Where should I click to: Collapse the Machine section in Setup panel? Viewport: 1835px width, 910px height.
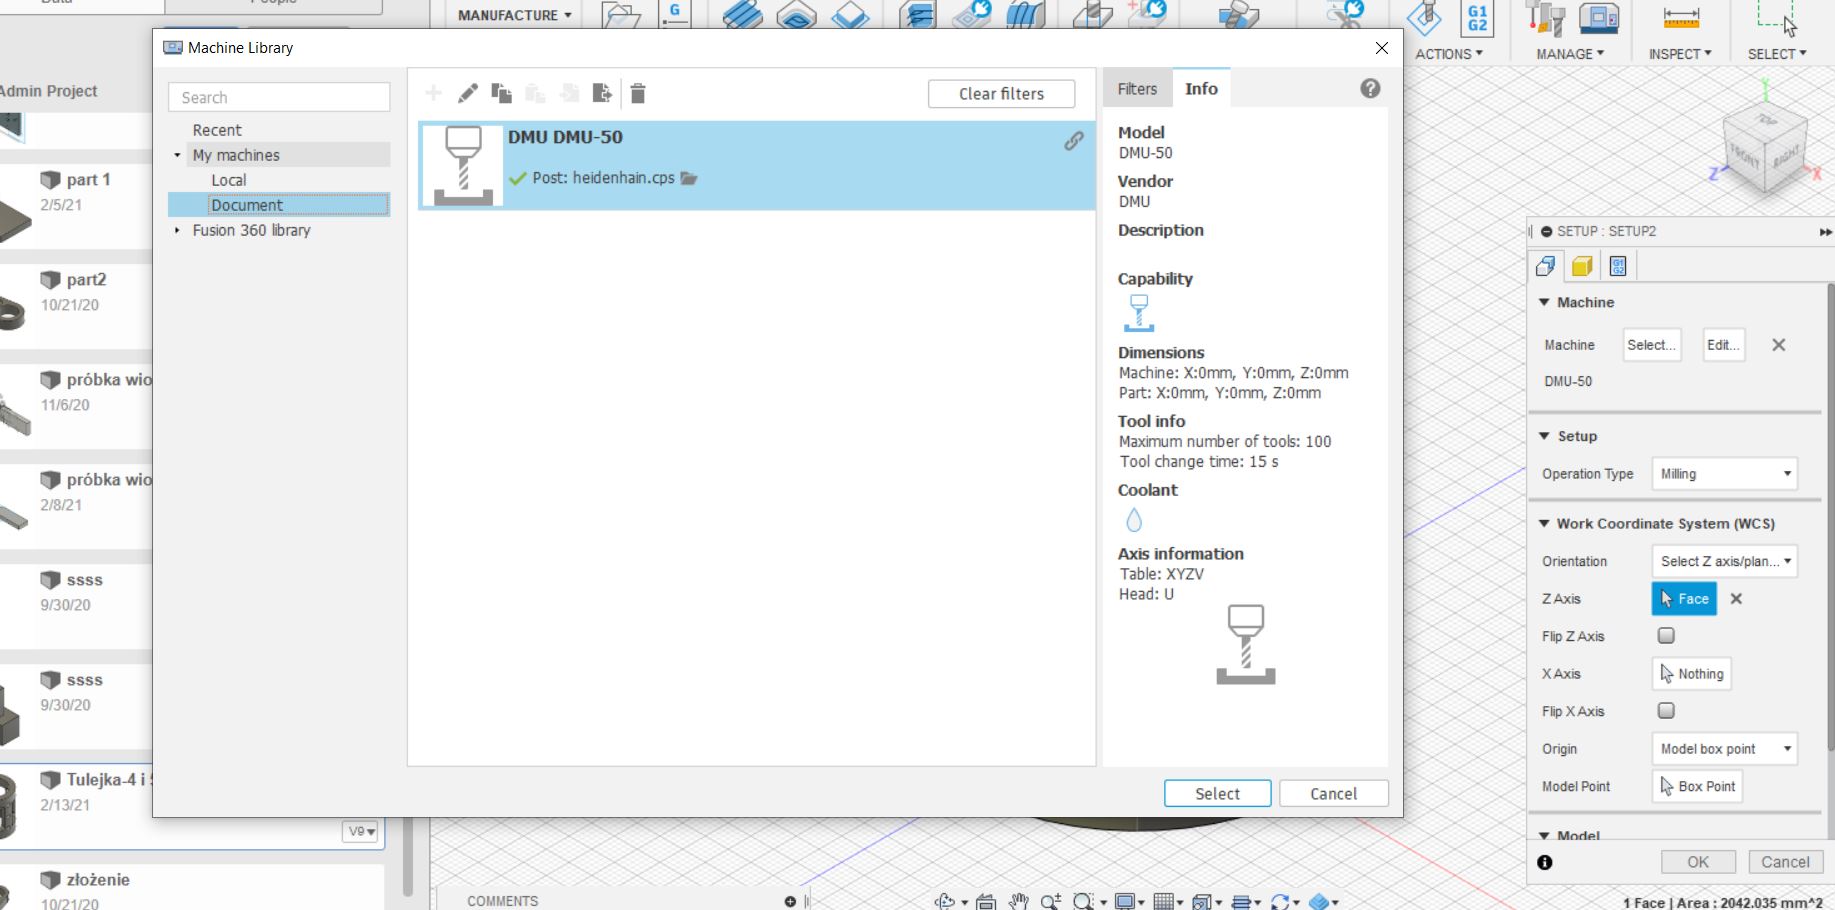pos(1544,302)
